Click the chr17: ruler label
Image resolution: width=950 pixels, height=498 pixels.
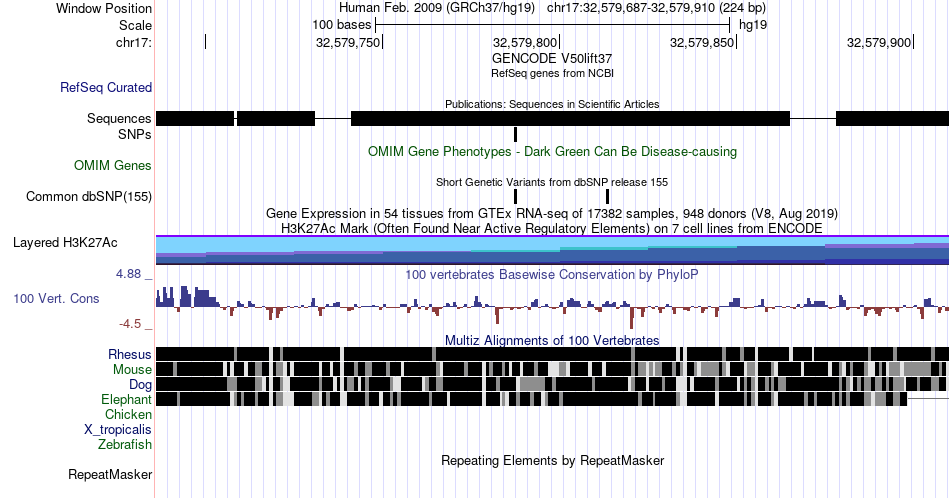click(x=134, y=42)
